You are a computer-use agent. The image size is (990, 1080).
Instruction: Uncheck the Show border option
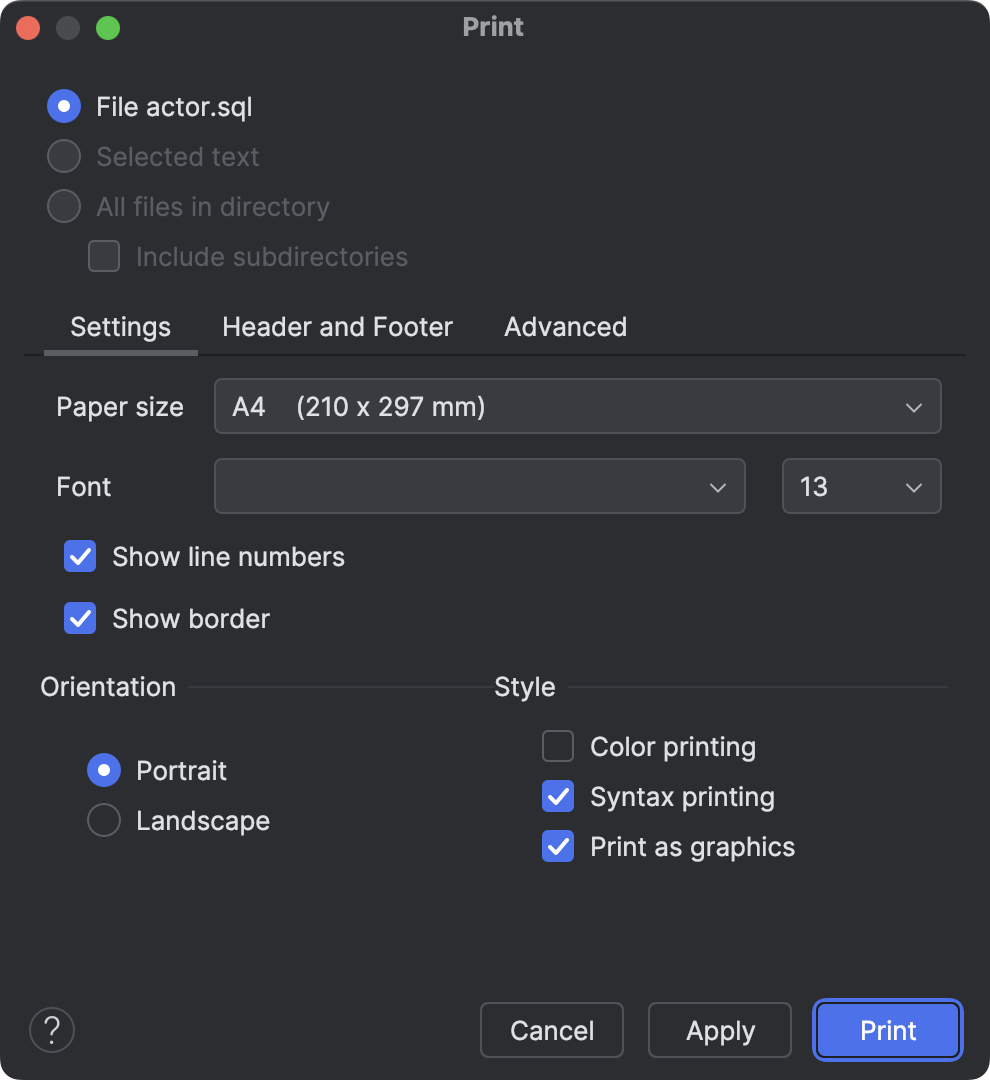pos(80,618)
